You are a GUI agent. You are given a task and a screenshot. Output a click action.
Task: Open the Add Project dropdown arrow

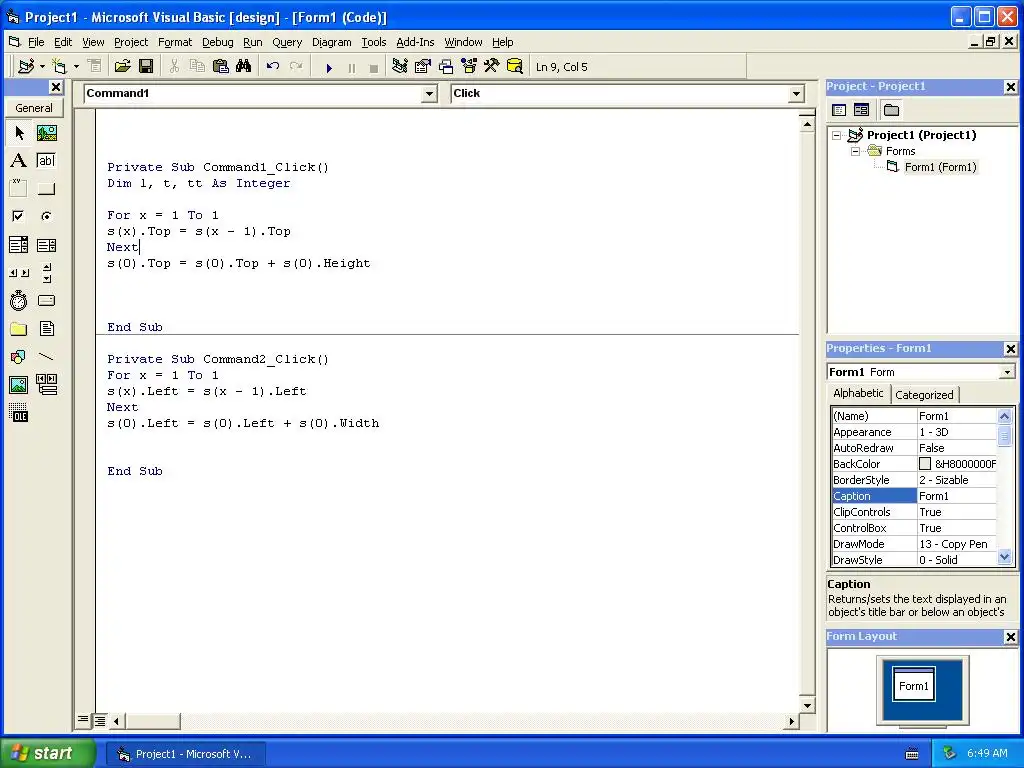pyautogui.click(x=42, y=67)
